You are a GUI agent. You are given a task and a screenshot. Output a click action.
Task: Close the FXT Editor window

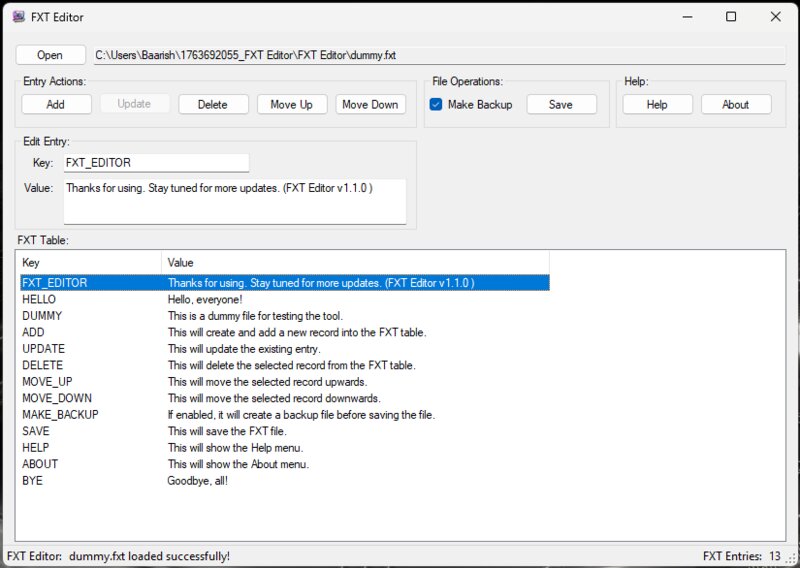[x=776, y=17]
